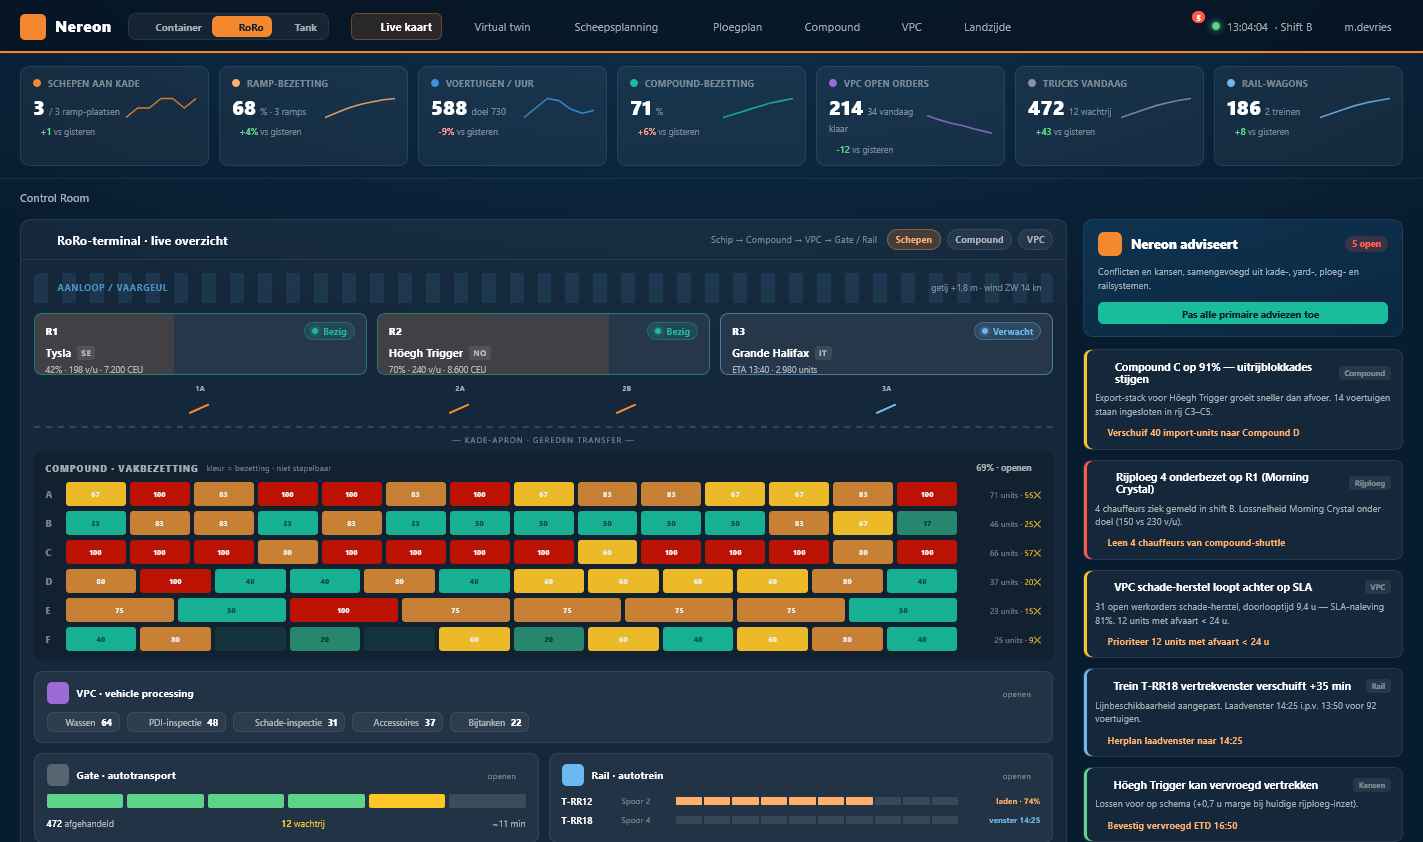Expand Rail autotrein panel via openen
1423x842 pixels.
[1017, 776]
